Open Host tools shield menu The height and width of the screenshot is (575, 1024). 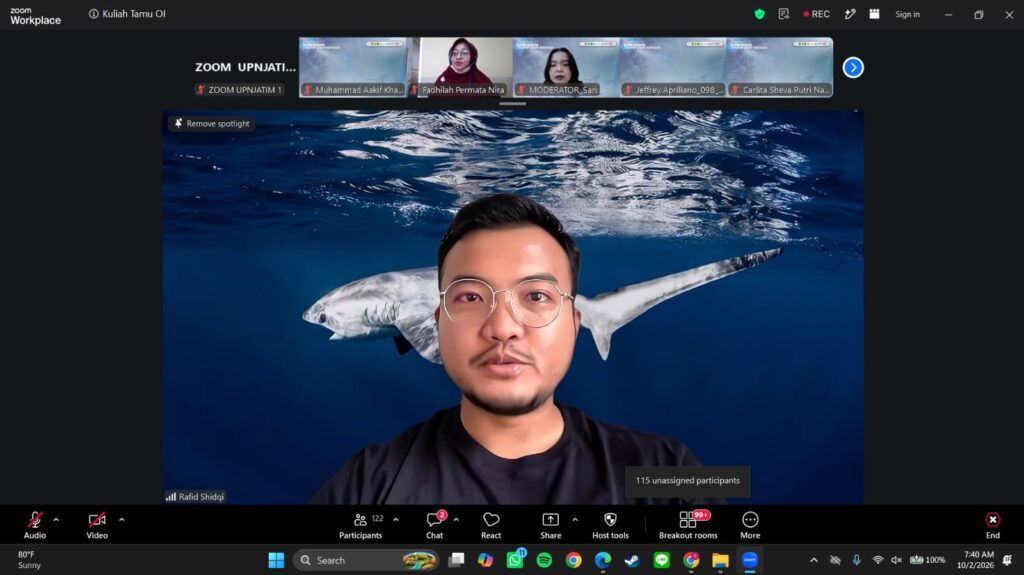(611, 525)
